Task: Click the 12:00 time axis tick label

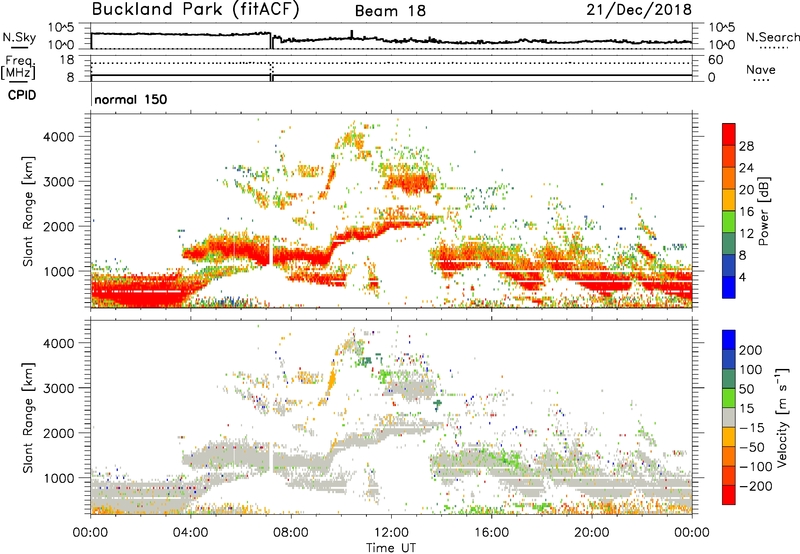Action: 391,533
